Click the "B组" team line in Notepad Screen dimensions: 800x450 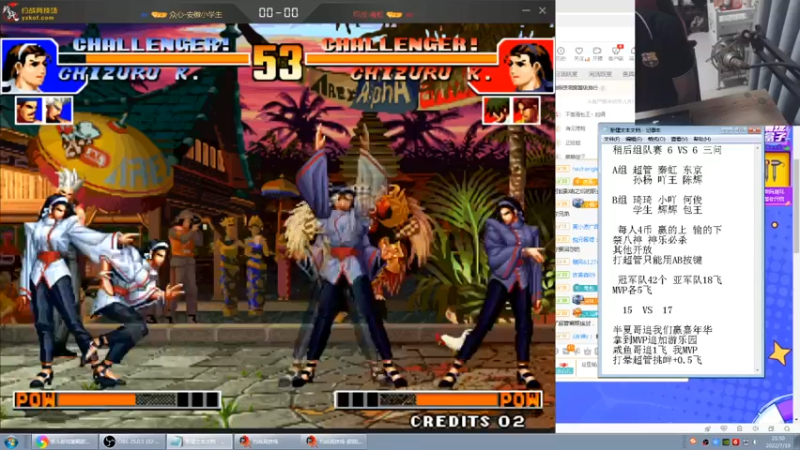tap(657, 200)
